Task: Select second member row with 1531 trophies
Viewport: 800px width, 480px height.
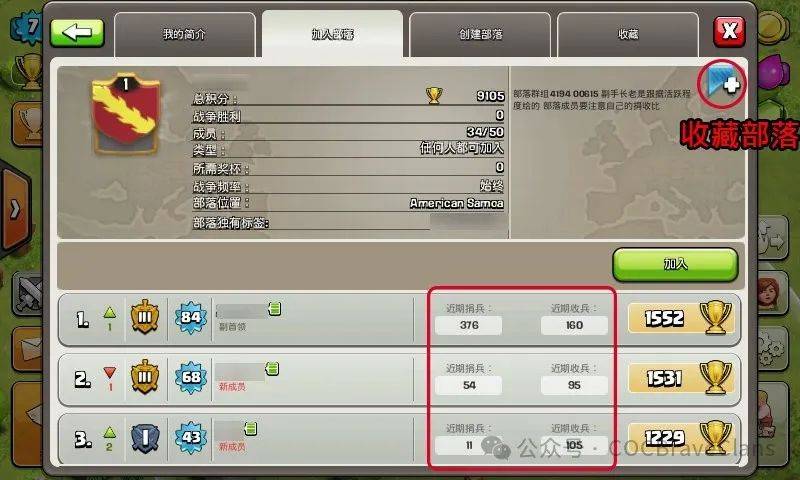Action: [399, 378]
